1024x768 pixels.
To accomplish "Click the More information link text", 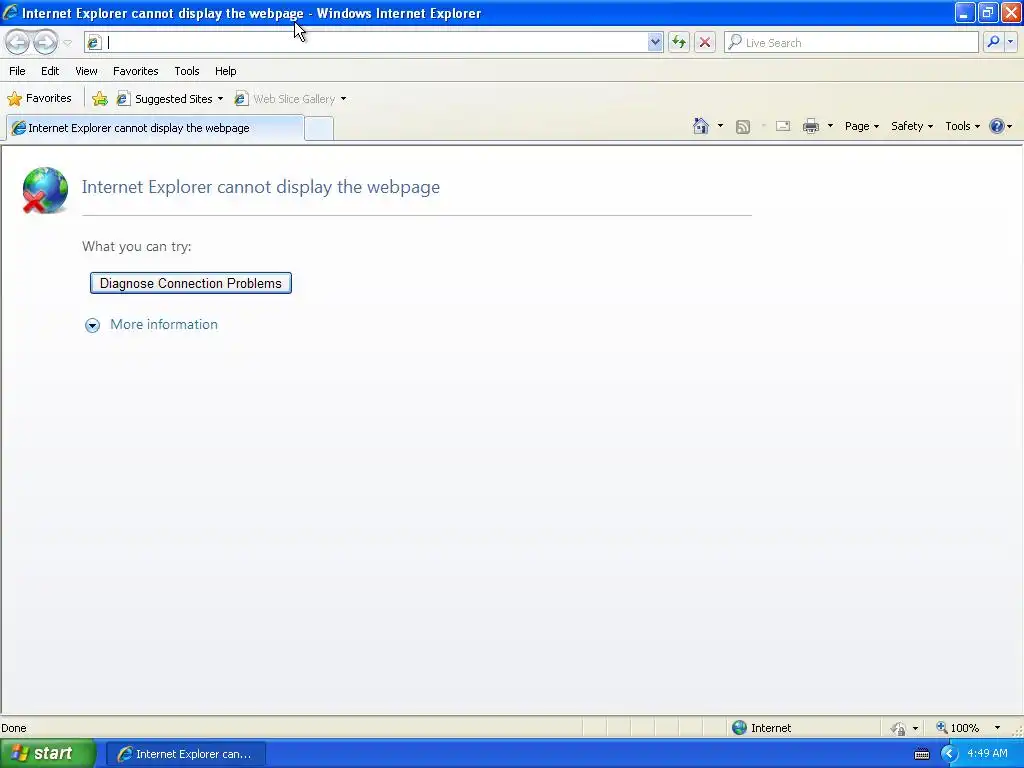I will point(164,325).
